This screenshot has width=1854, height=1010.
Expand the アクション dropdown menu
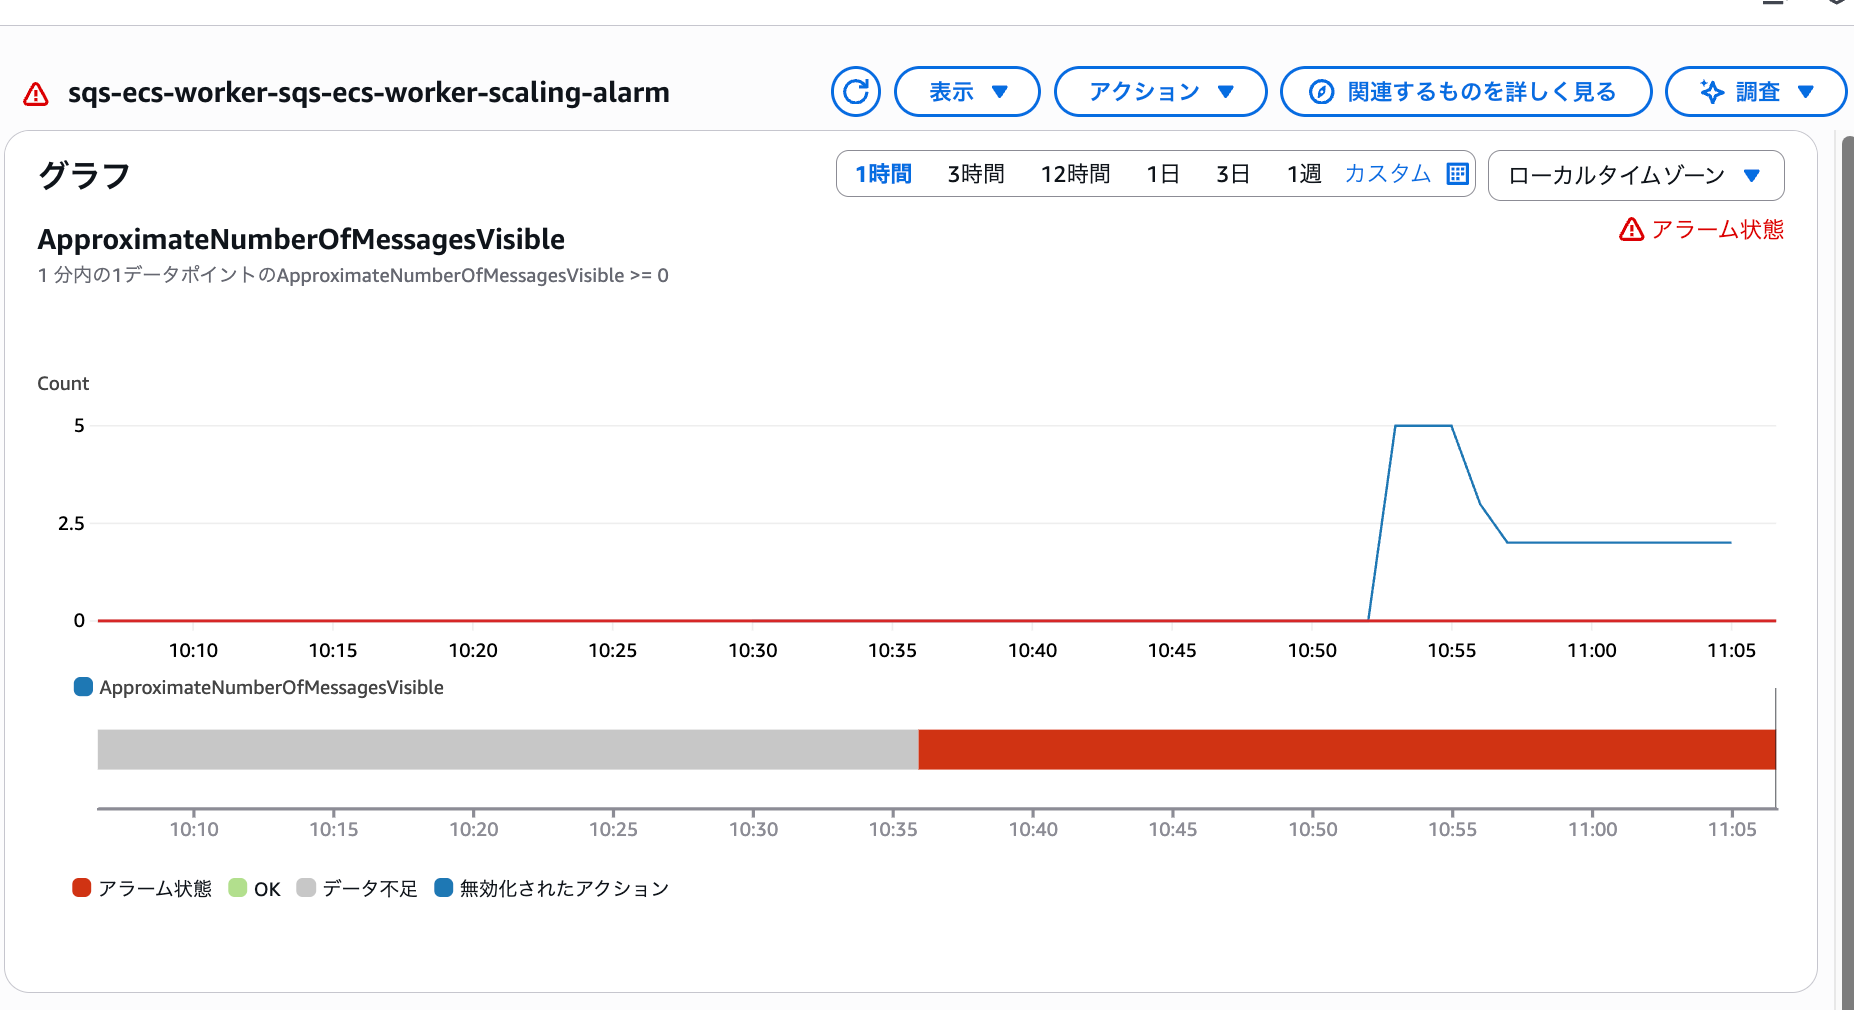(x=1160, y=92)
